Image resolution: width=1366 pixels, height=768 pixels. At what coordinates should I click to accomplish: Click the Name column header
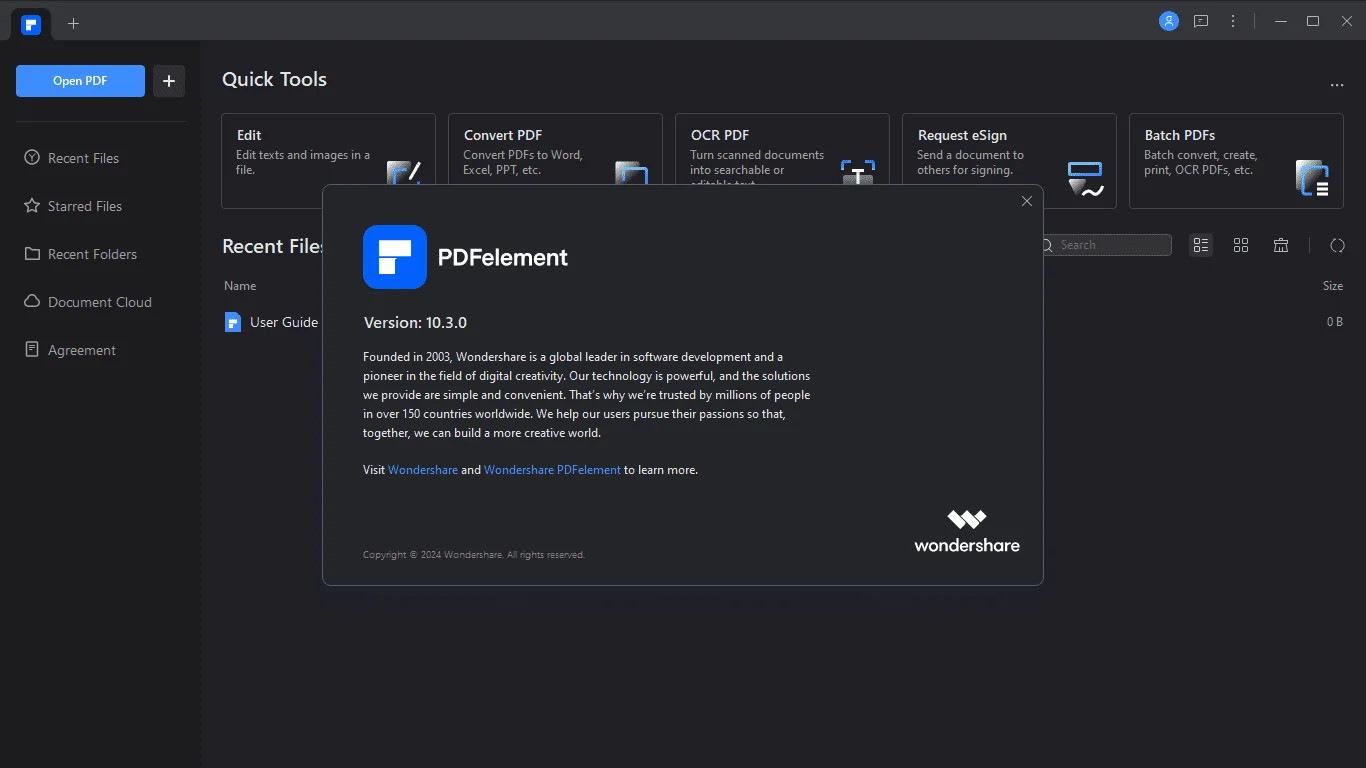point(240,286)
